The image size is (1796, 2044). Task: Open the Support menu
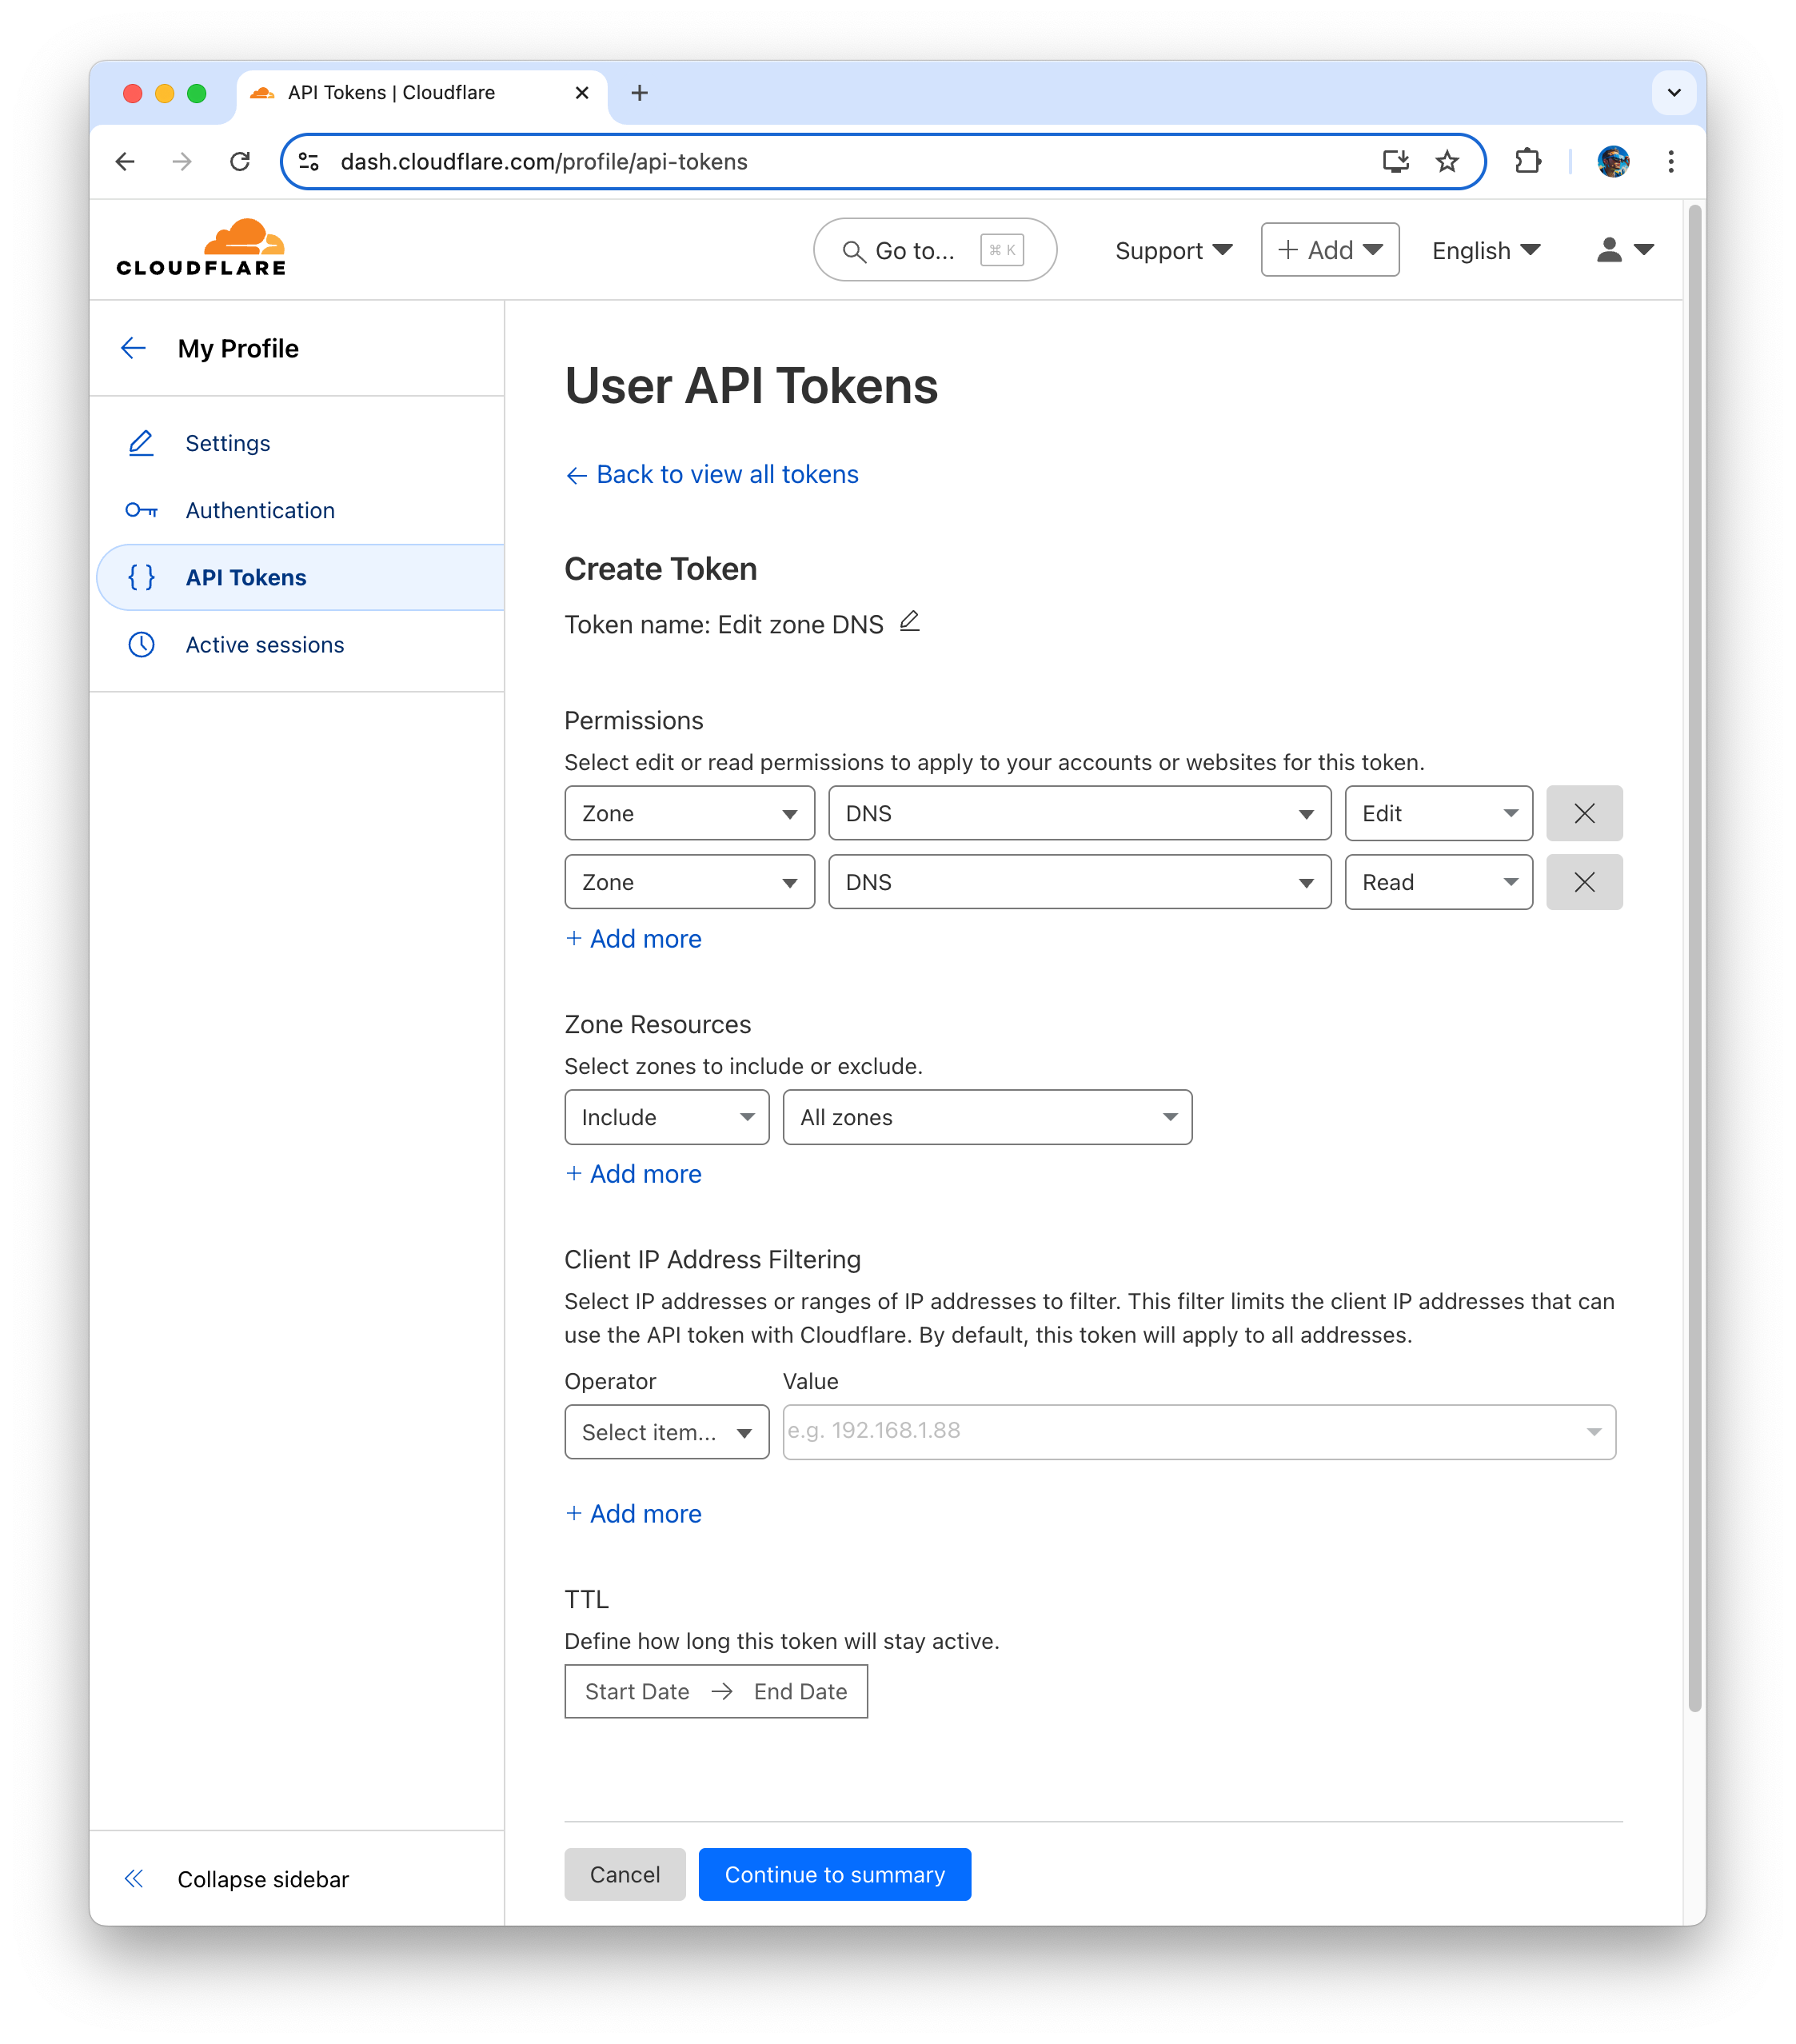pyautogui.click(x=1172, y=250)
